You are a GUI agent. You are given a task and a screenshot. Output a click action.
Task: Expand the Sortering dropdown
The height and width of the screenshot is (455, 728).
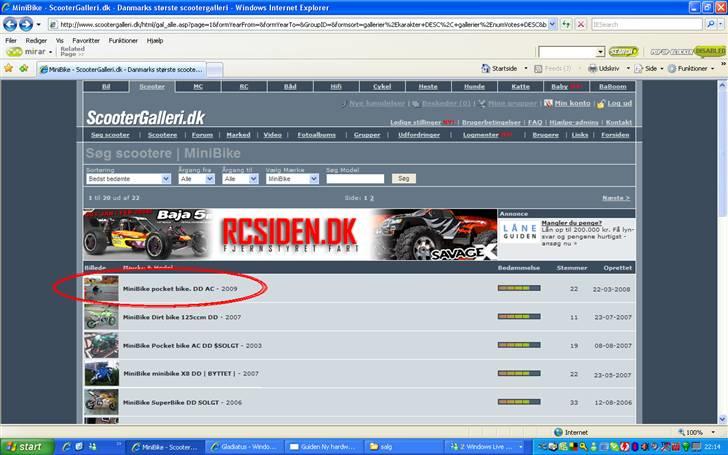click(x=129, y=179)
